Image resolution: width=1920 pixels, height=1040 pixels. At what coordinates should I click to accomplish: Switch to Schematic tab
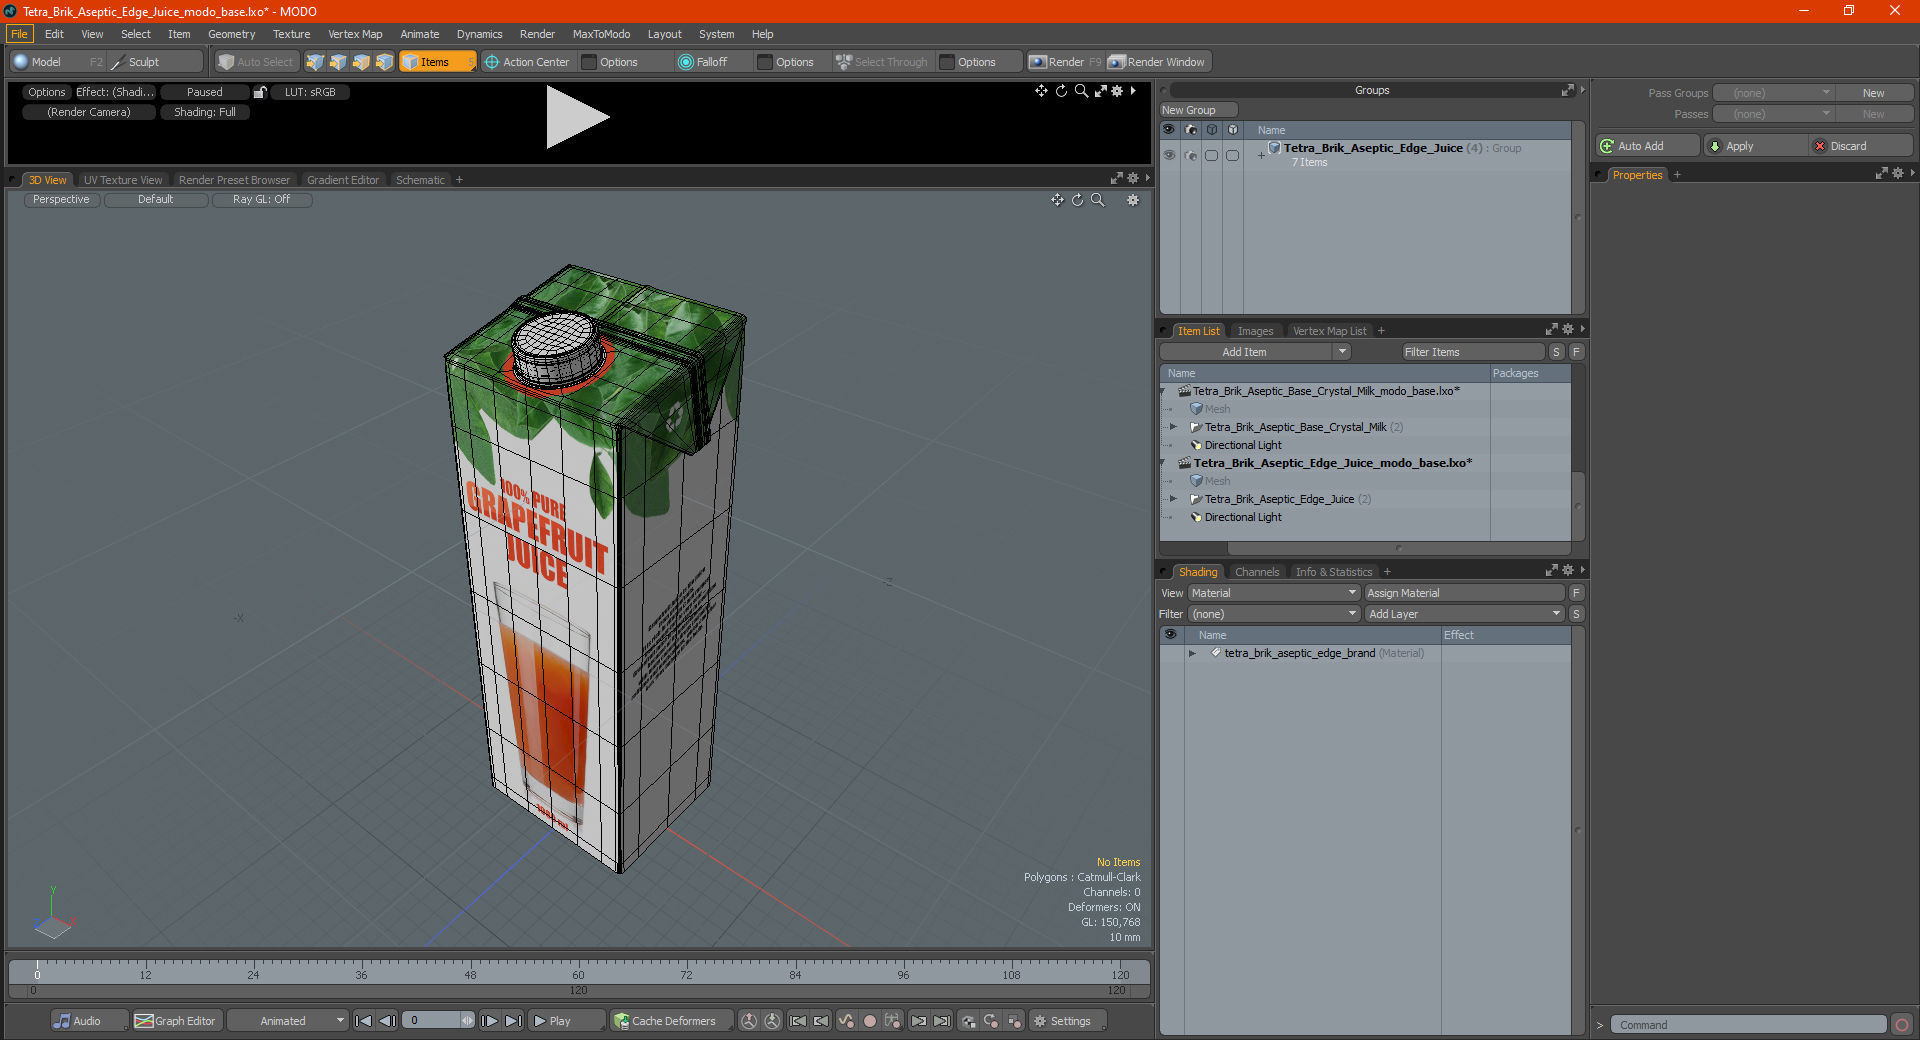click(x=420, y=180)
